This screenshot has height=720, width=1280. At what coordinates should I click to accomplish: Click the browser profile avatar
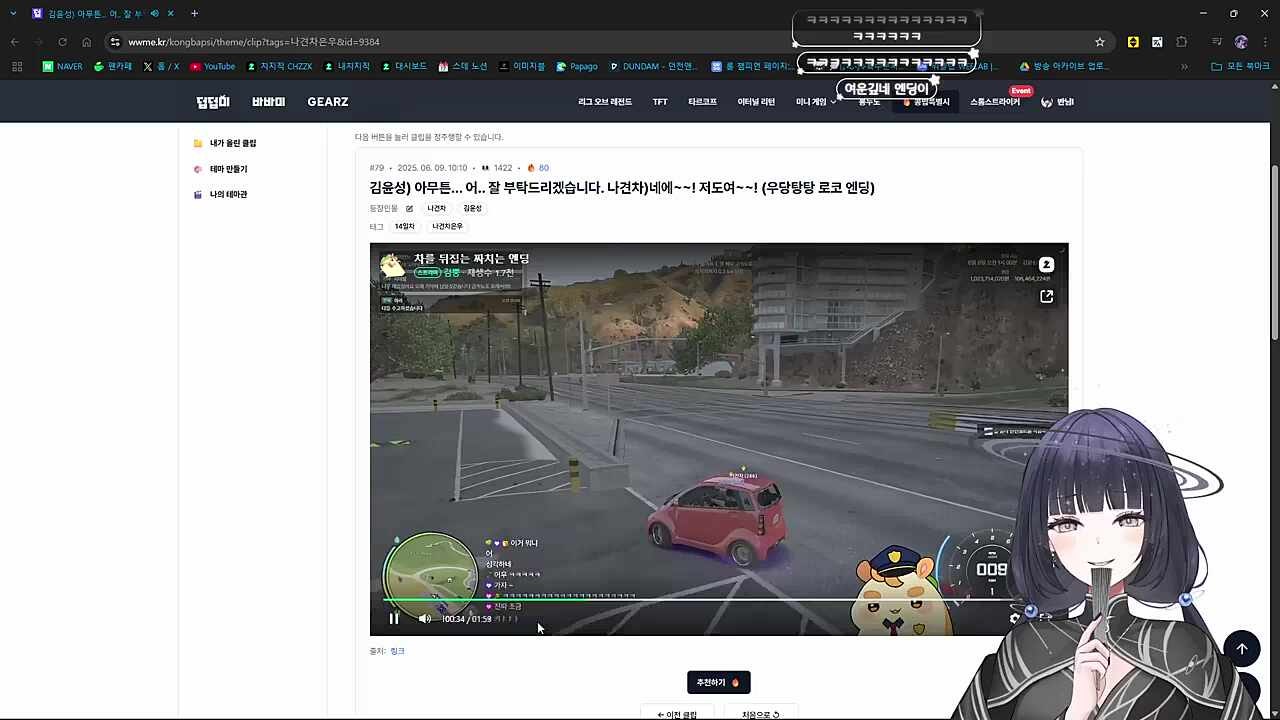pyautogui.click(x=1241, y=42)
